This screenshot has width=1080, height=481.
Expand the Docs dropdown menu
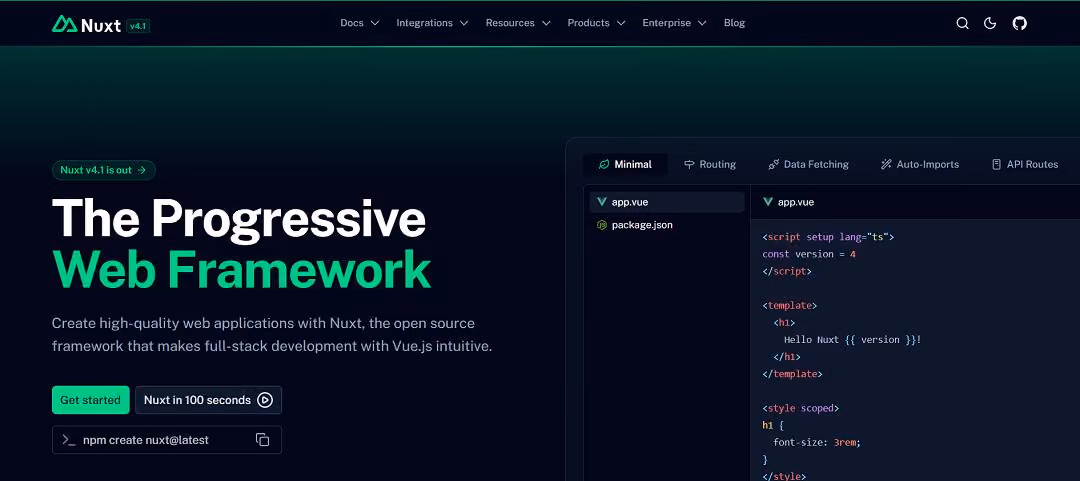click(360, 23)
